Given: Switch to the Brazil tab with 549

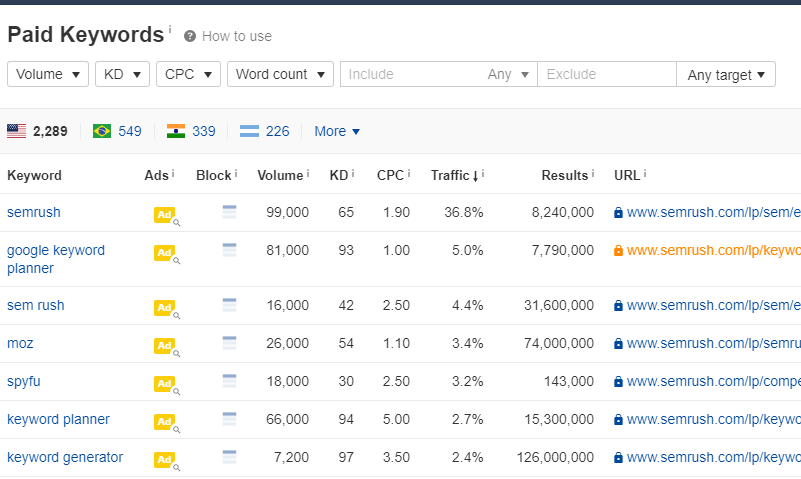Looking at the screenshot, I should [117, 131].
